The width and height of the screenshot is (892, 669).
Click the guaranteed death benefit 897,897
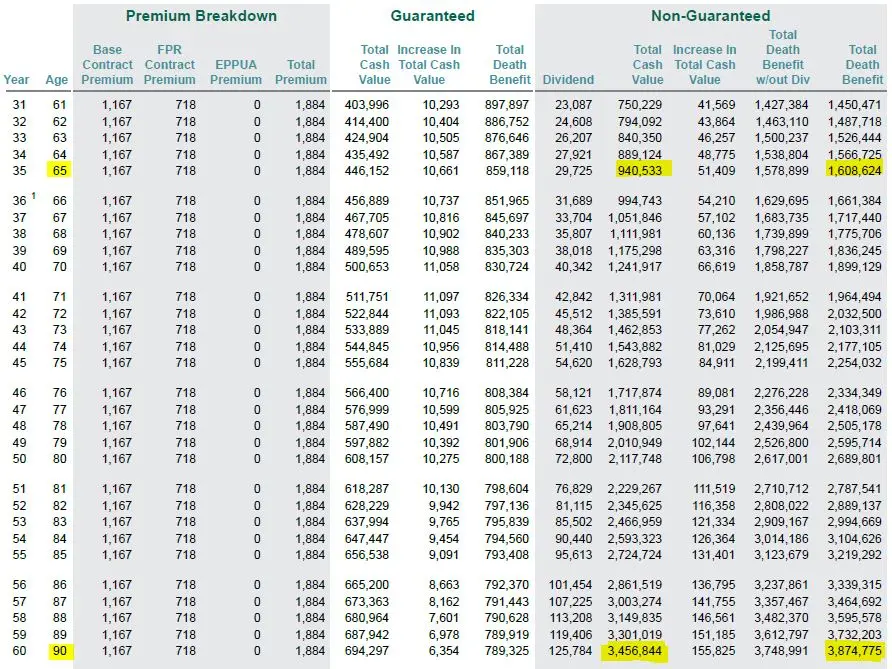(506, 105)
